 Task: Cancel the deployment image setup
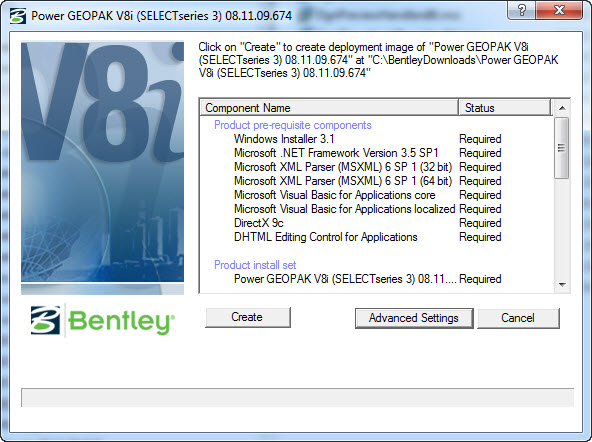pos(518,318)
